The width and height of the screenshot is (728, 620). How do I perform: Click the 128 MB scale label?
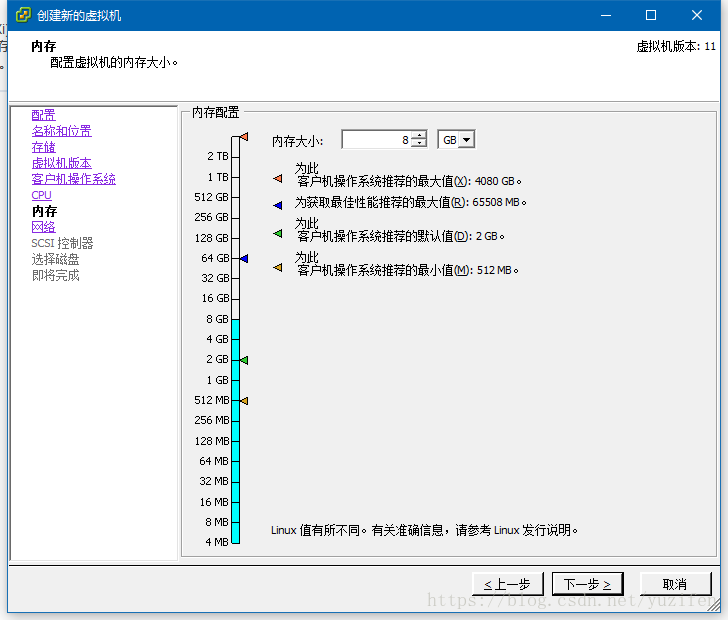pos(212,441)
